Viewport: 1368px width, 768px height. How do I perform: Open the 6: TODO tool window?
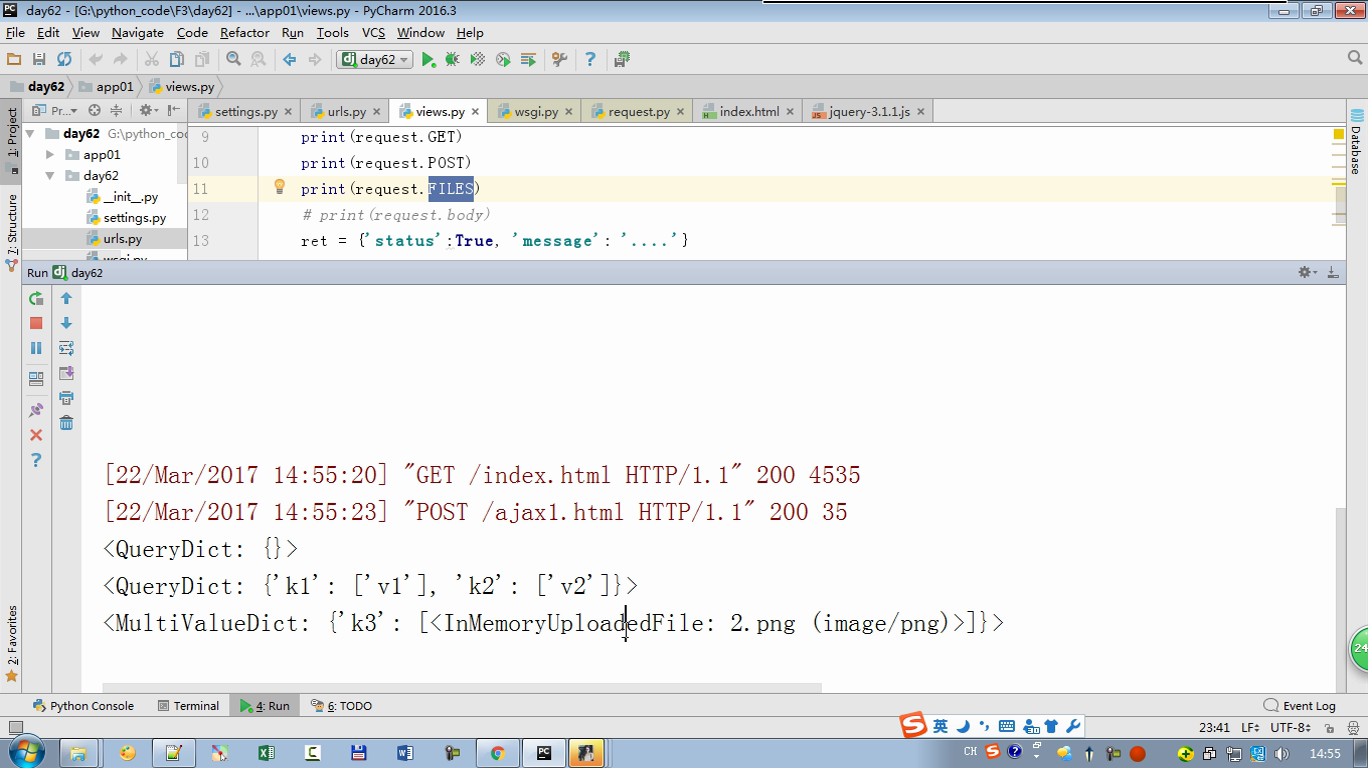[x=341, y=705]
